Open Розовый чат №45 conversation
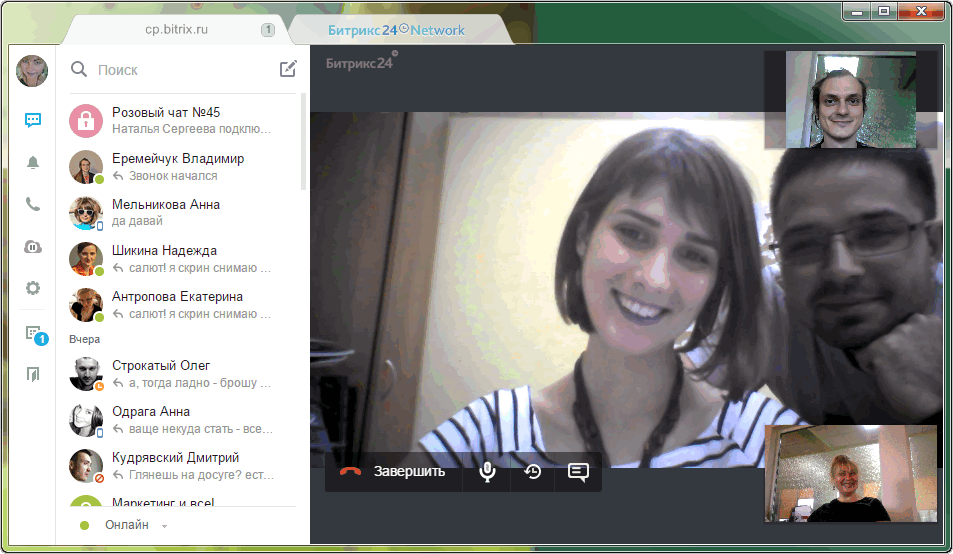This screenshot has height=554, width=953. pos(182,120)
